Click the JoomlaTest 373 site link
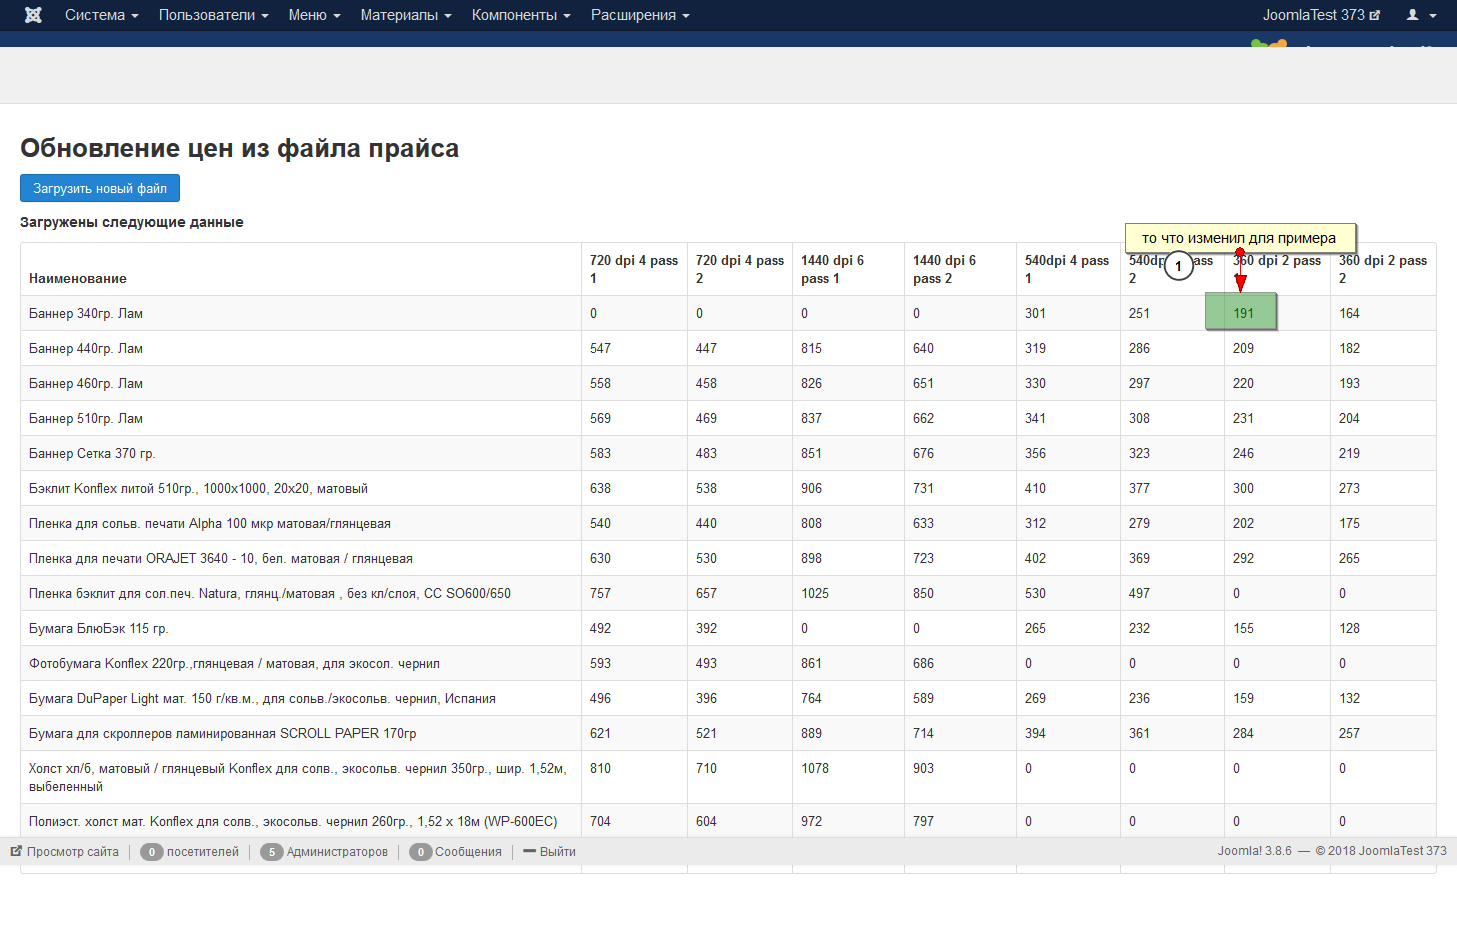The width and height of the screenshot is (1457, 942). pos(1313,15)
